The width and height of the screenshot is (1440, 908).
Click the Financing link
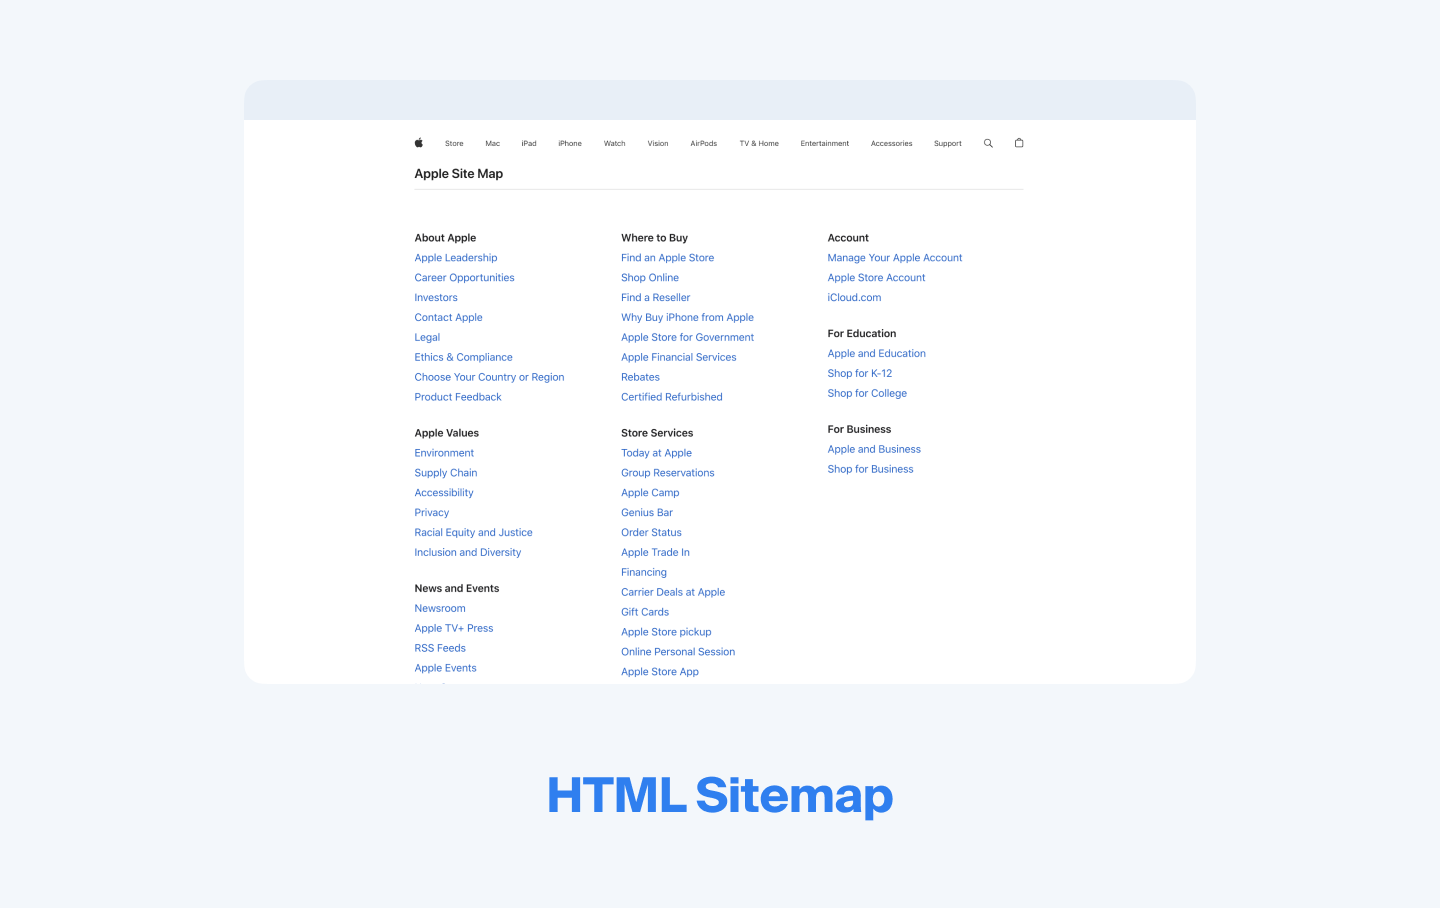[x=644, y=573]
